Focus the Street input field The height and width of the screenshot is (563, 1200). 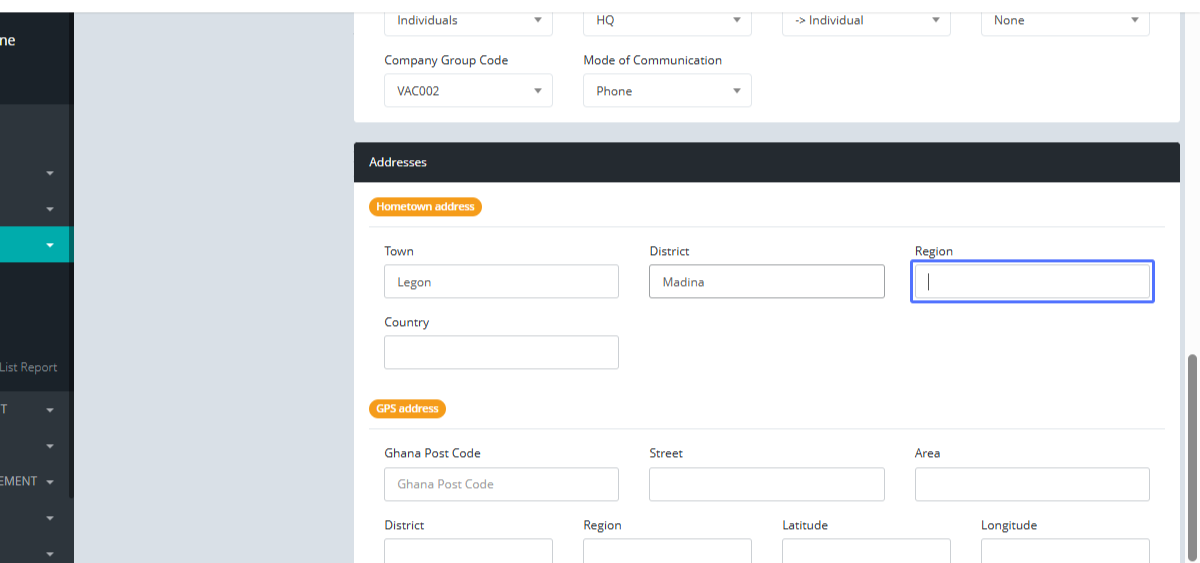(766, 484)
